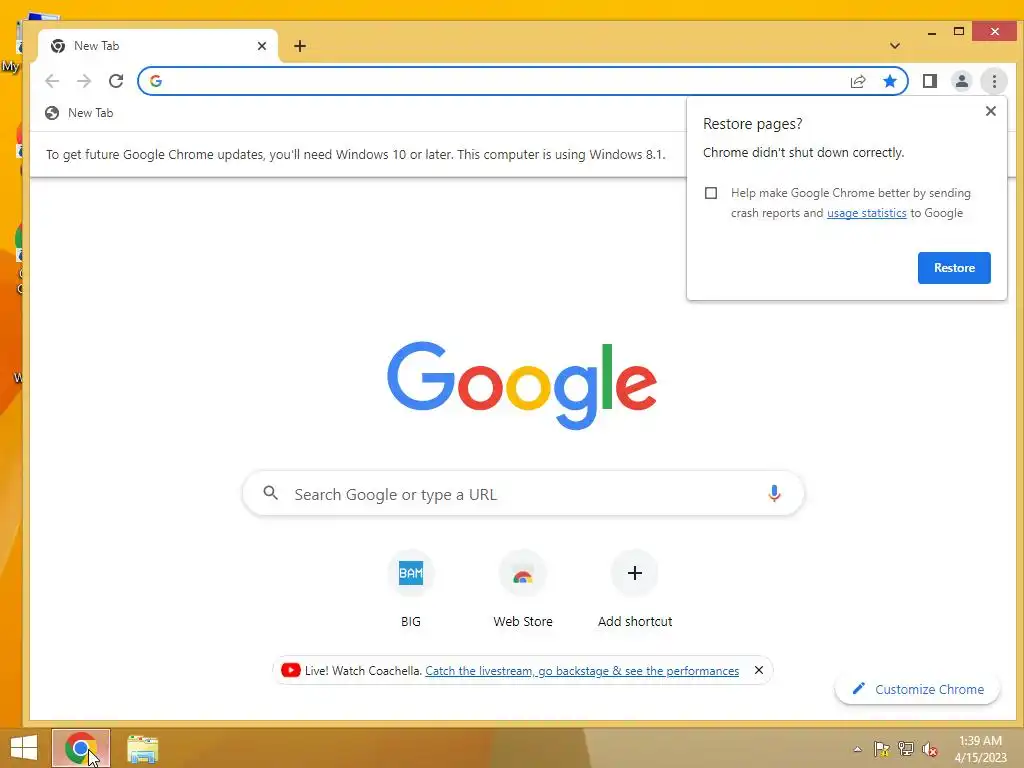The image size is (1024, 768).
Task: Click the taskbar clock showing 1:39 AM
Action: (x=981, y=749)
